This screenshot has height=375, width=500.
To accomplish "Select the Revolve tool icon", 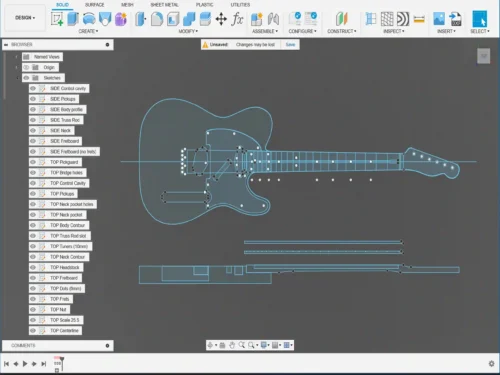I will click(89, 19).
